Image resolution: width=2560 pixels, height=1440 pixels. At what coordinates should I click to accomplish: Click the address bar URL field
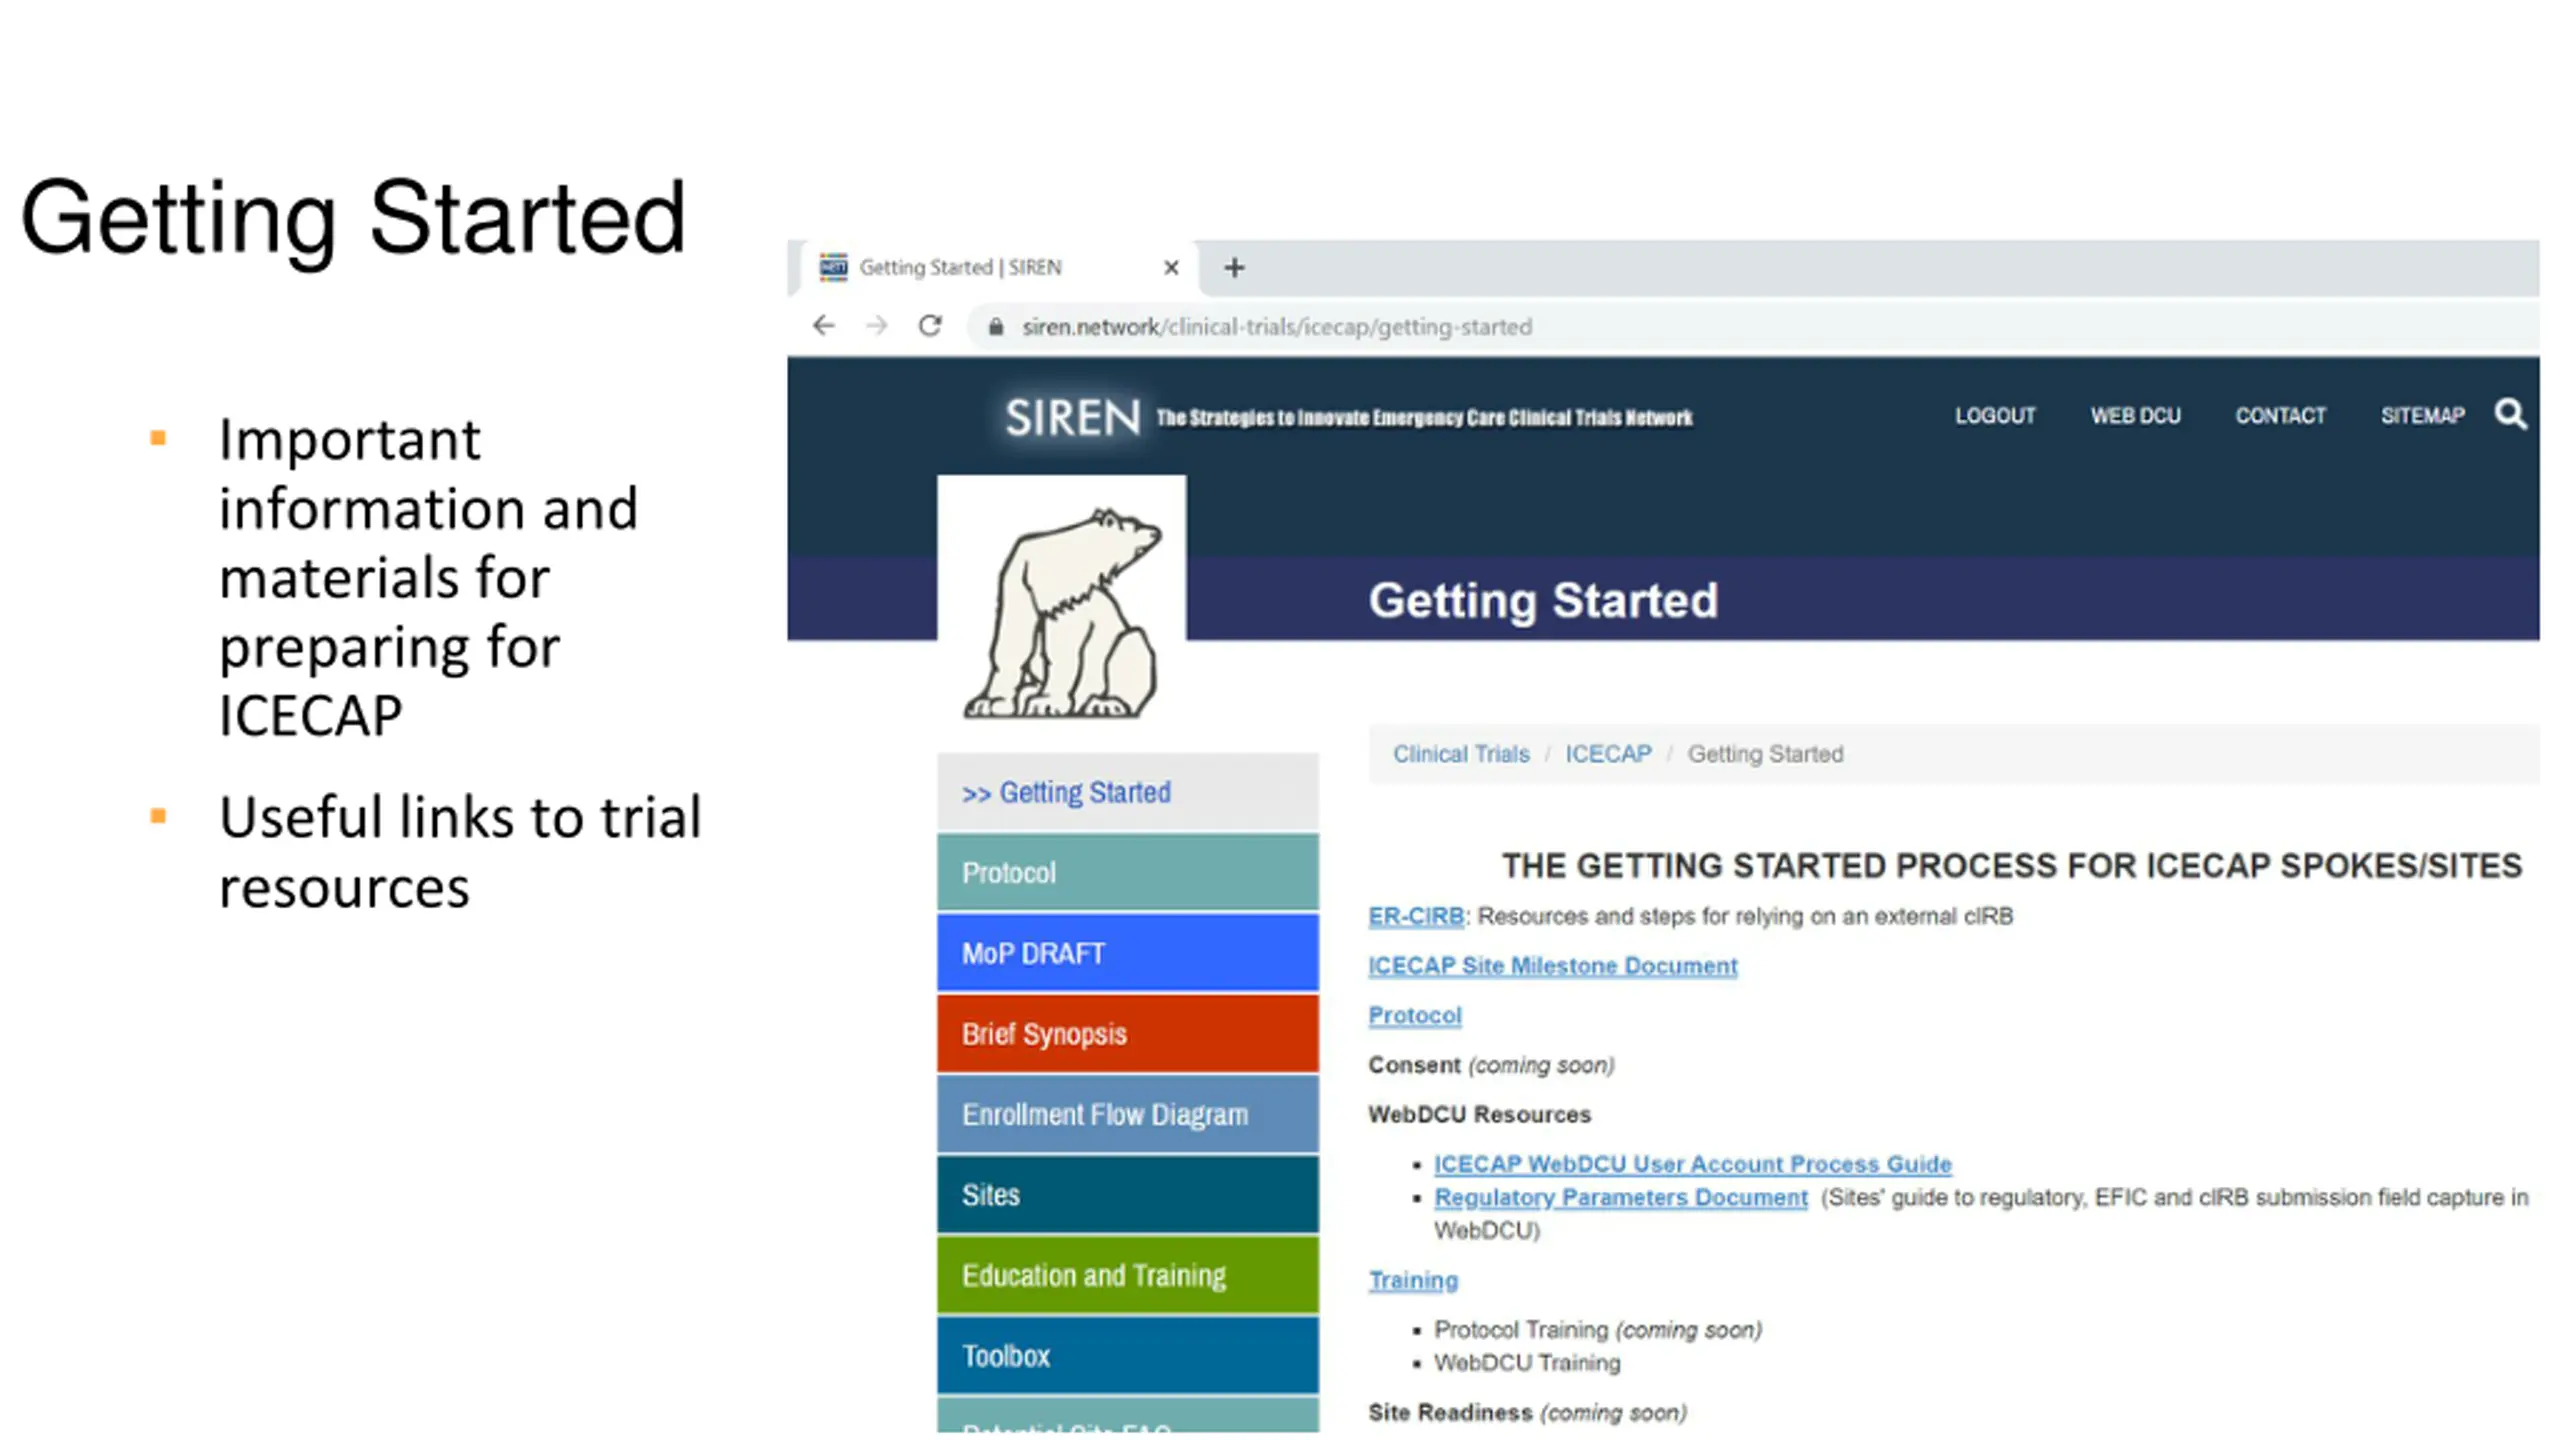pyautogui.click(x=1750, y=327)
